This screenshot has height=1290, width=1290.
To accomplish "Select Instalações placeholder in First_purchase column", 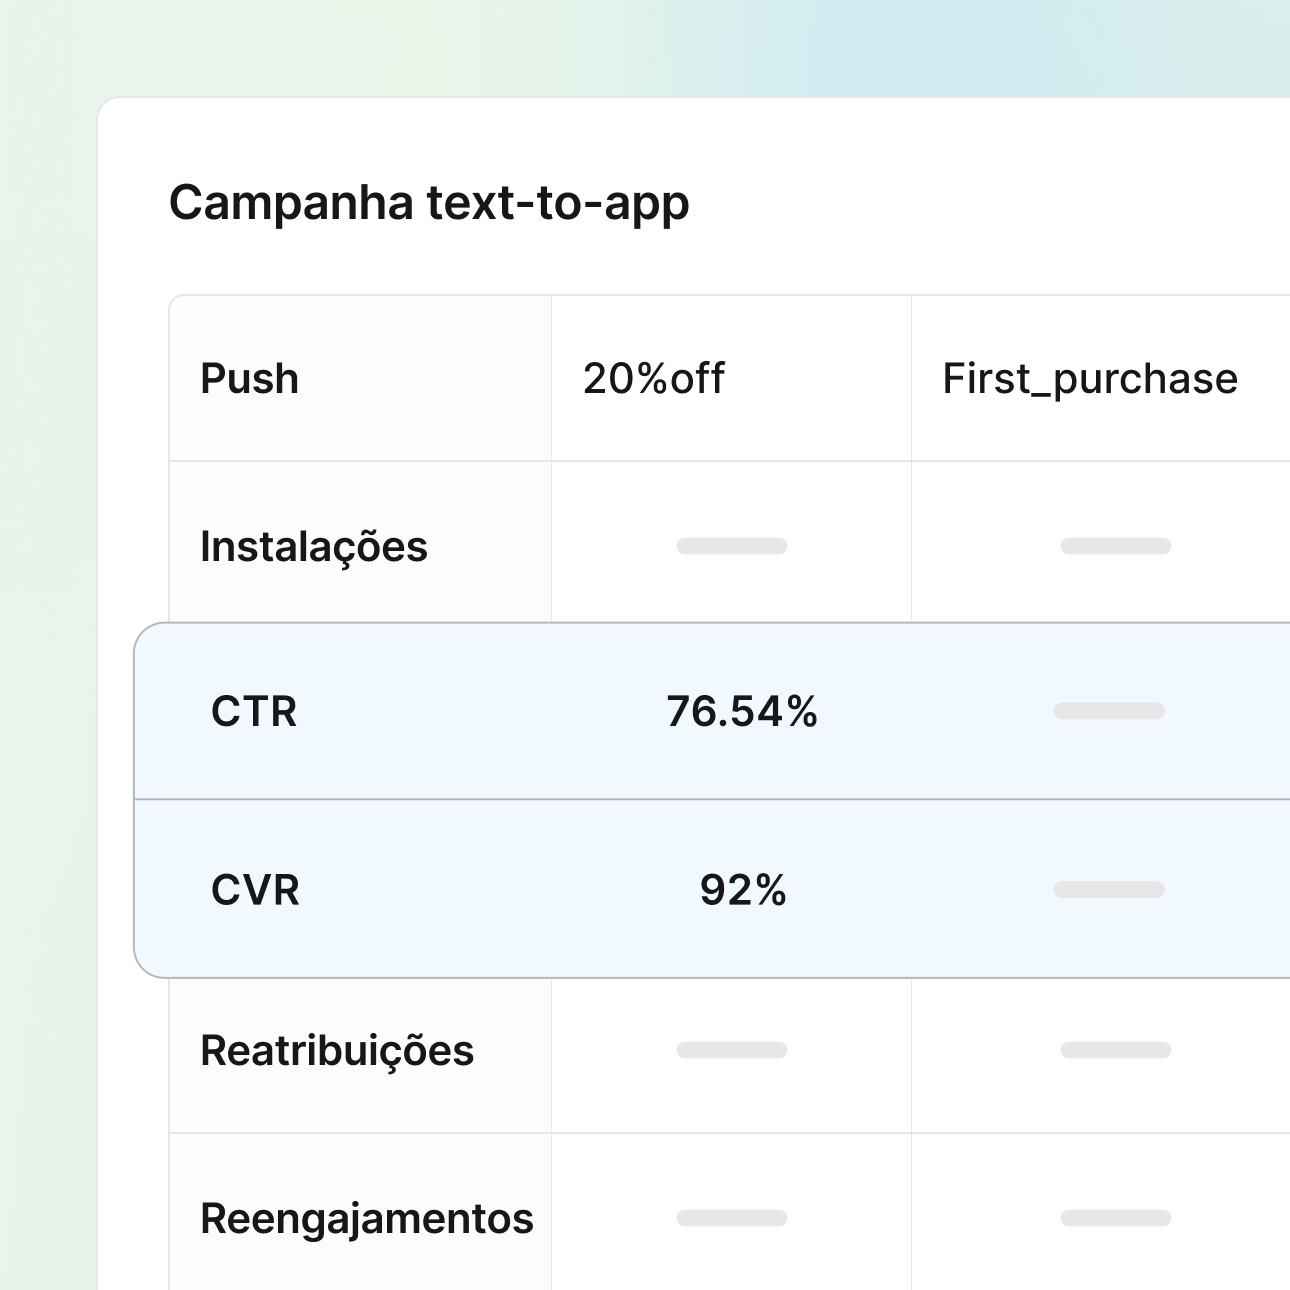I will (x=1116, y=546).
